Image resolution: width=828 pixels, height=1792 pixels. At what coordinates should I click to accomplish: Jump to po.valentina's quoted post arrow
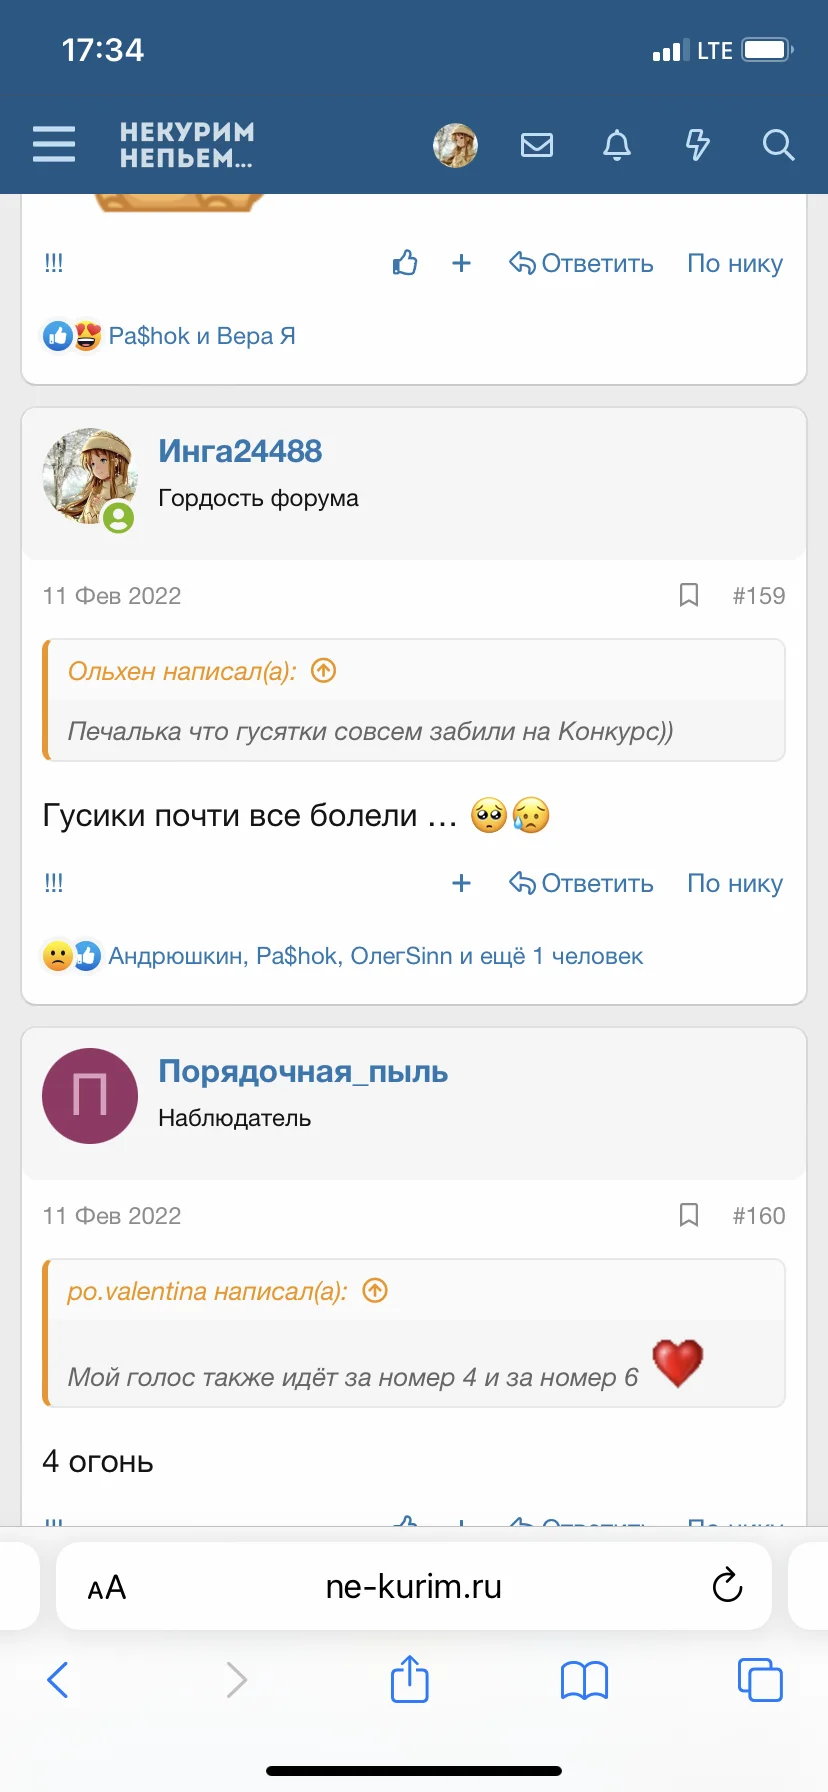coord(375,1290)
